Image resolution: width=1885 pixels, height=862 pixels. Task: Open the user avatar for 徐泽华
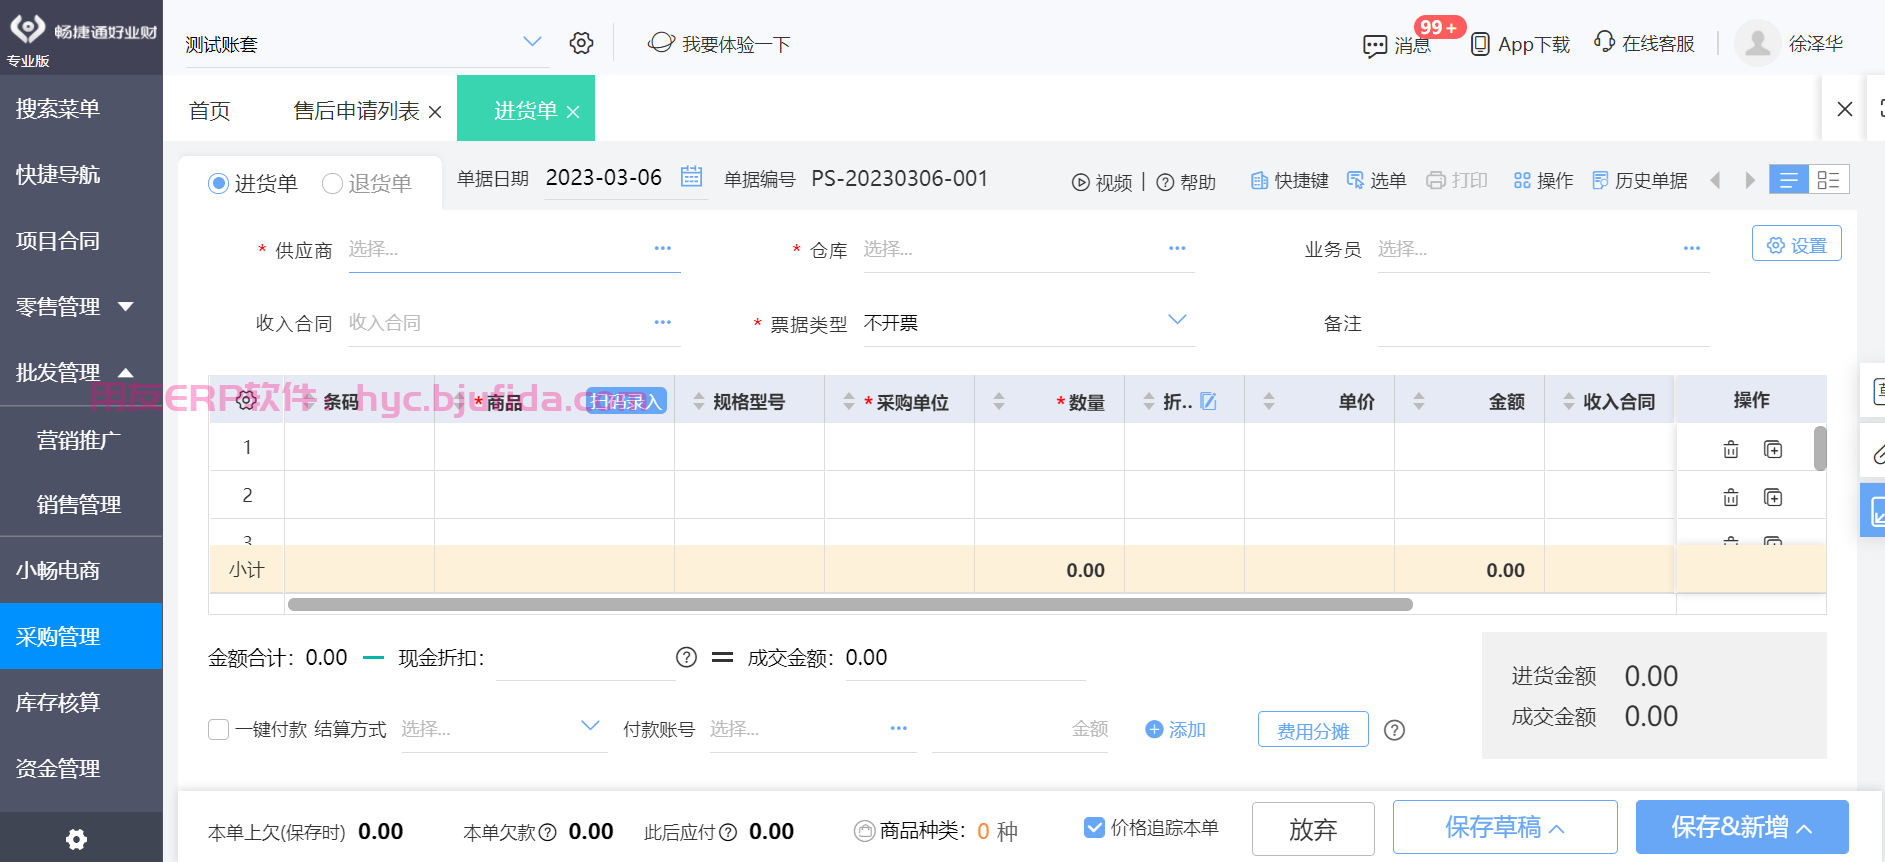coord(1757,43)
